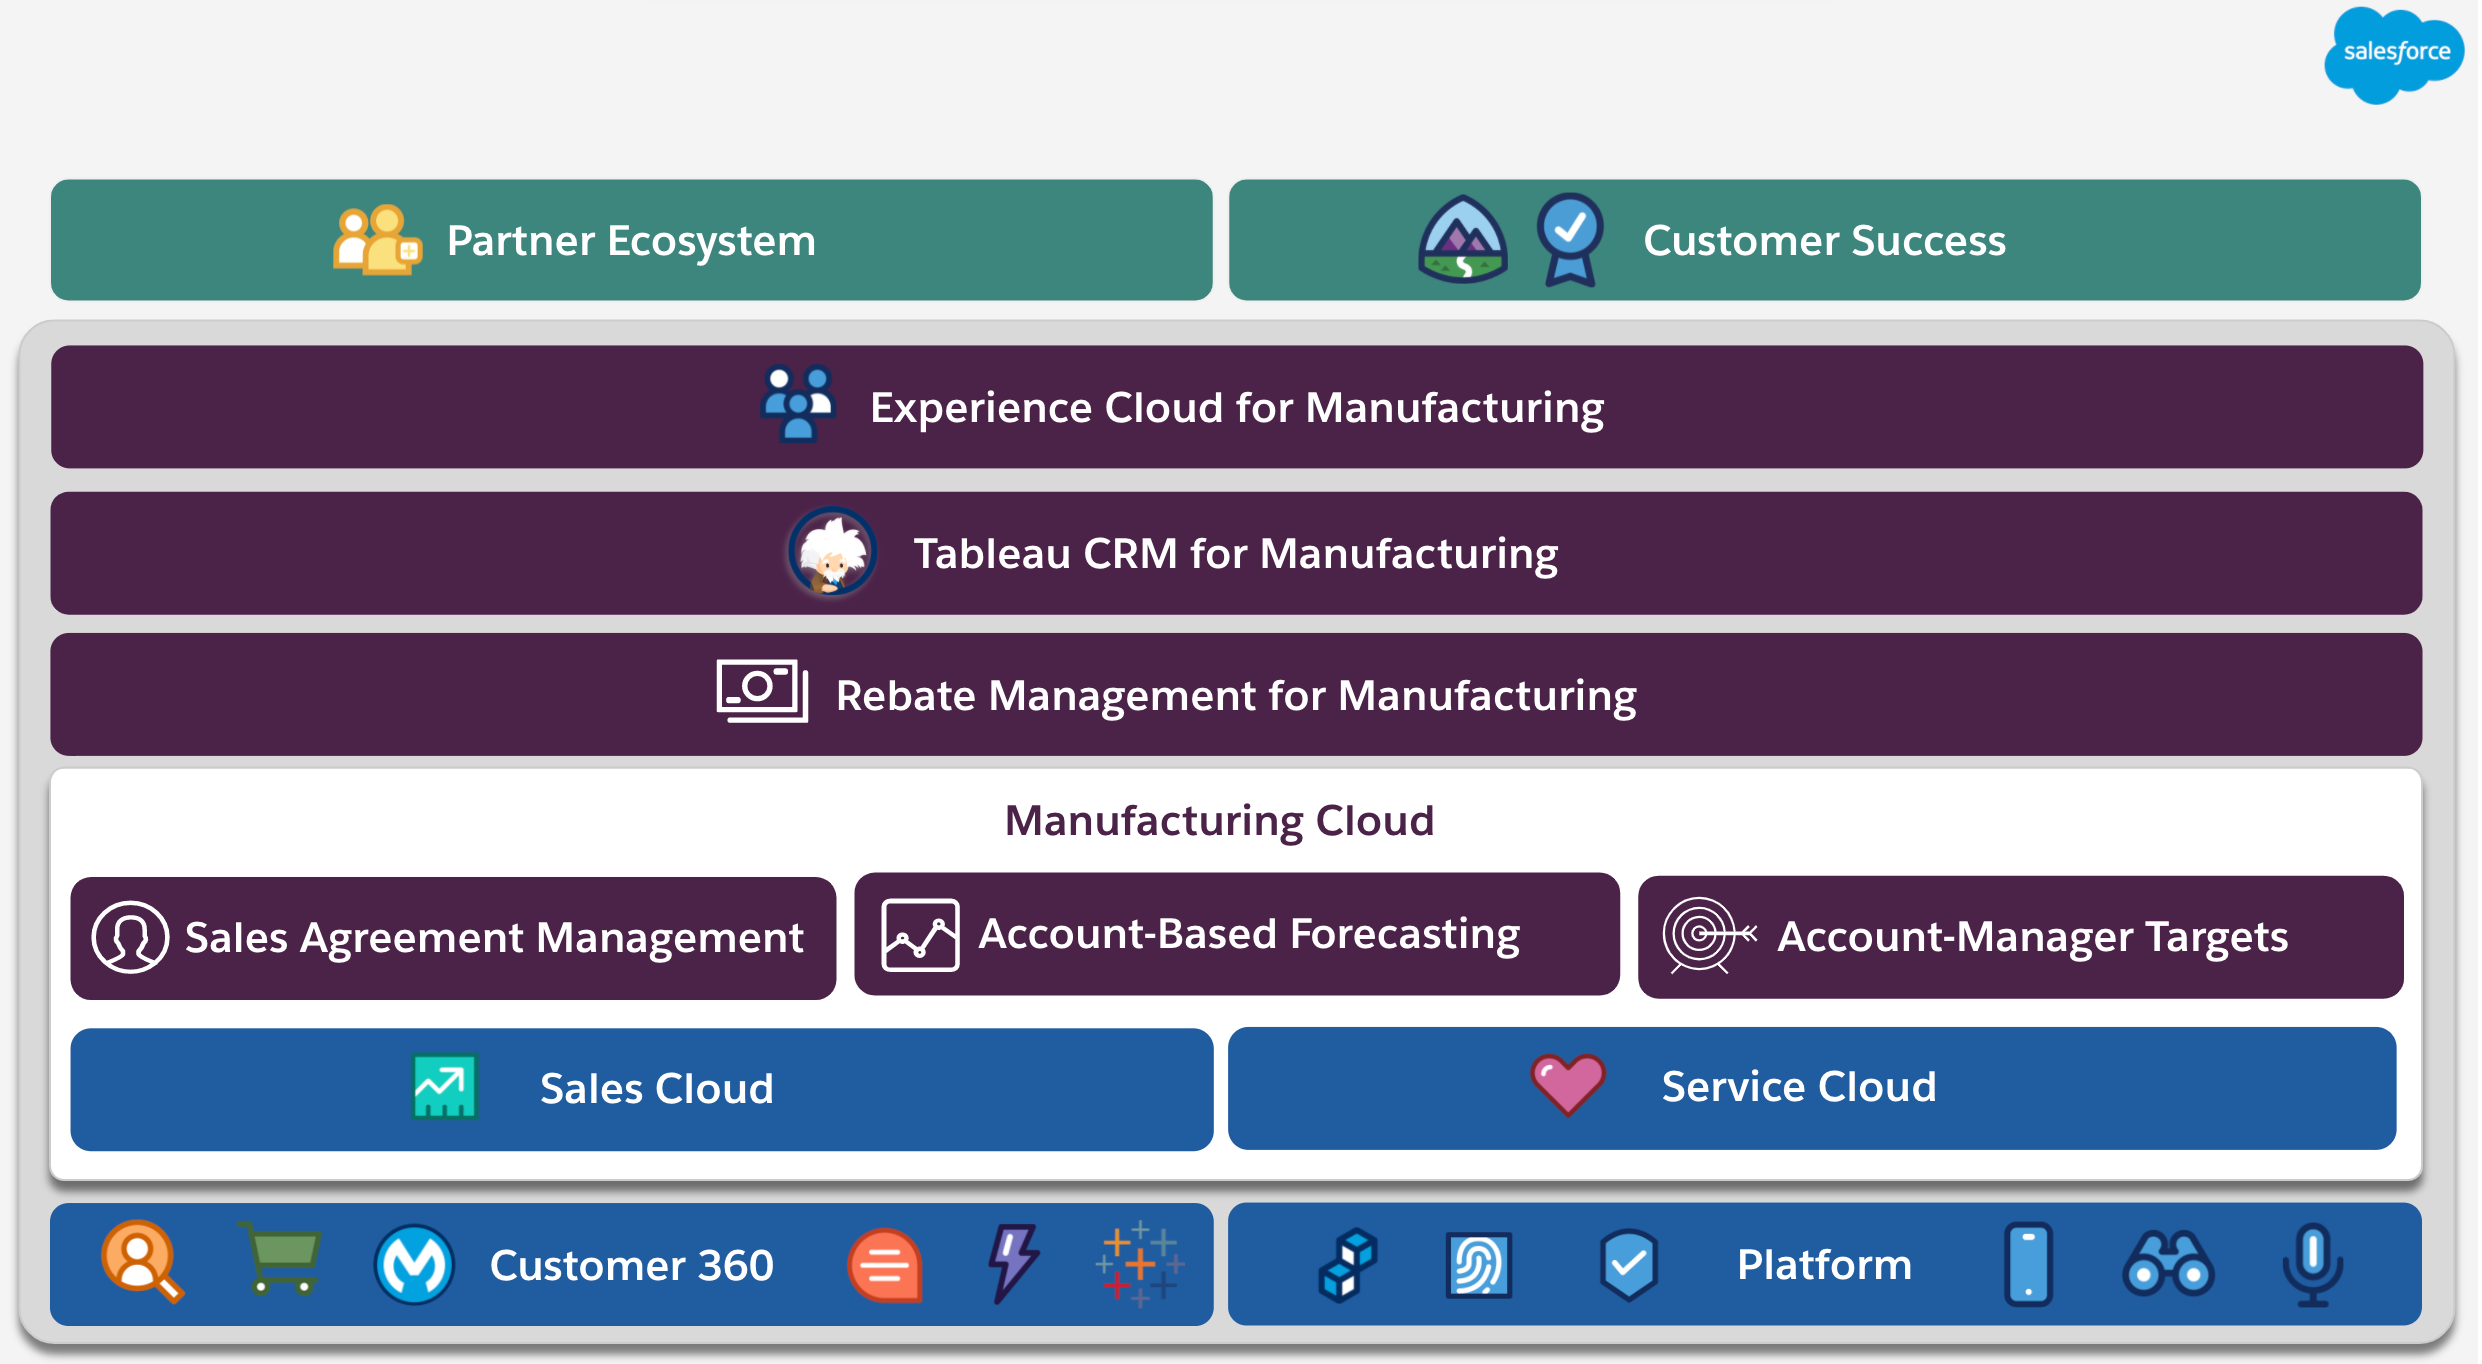This screenshot has height=1364, width=2482.
Task: Click the Trailhead mountain badge icon
Action: coord(1462,240)
